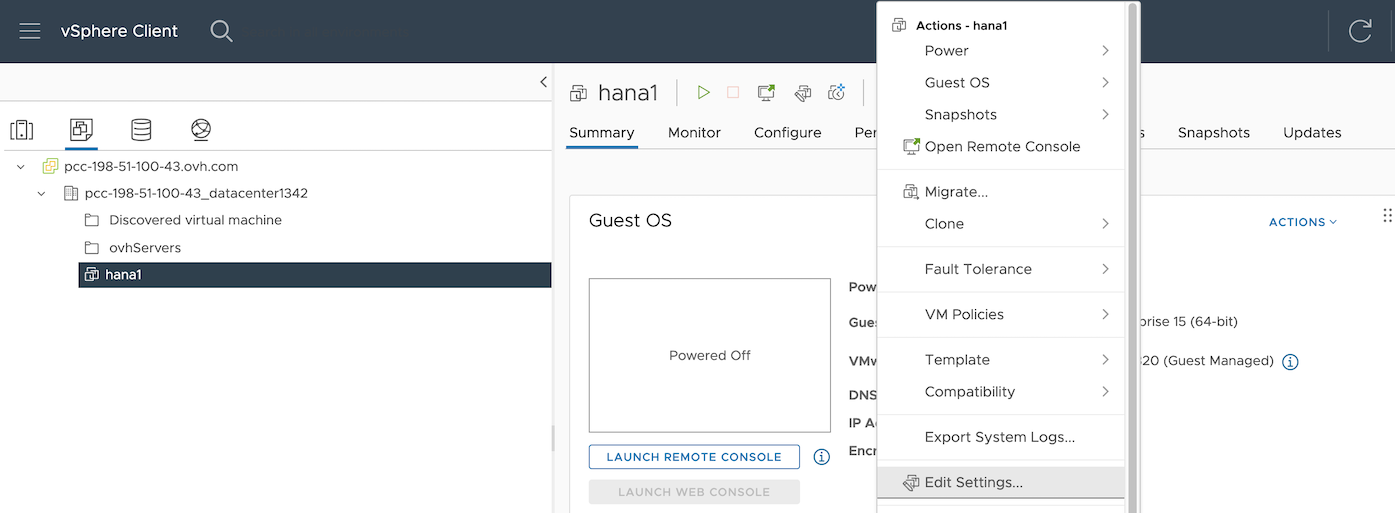Switch to the Monitor tab
This screenshot has width=1395, height=513.
tap(694, 133)
